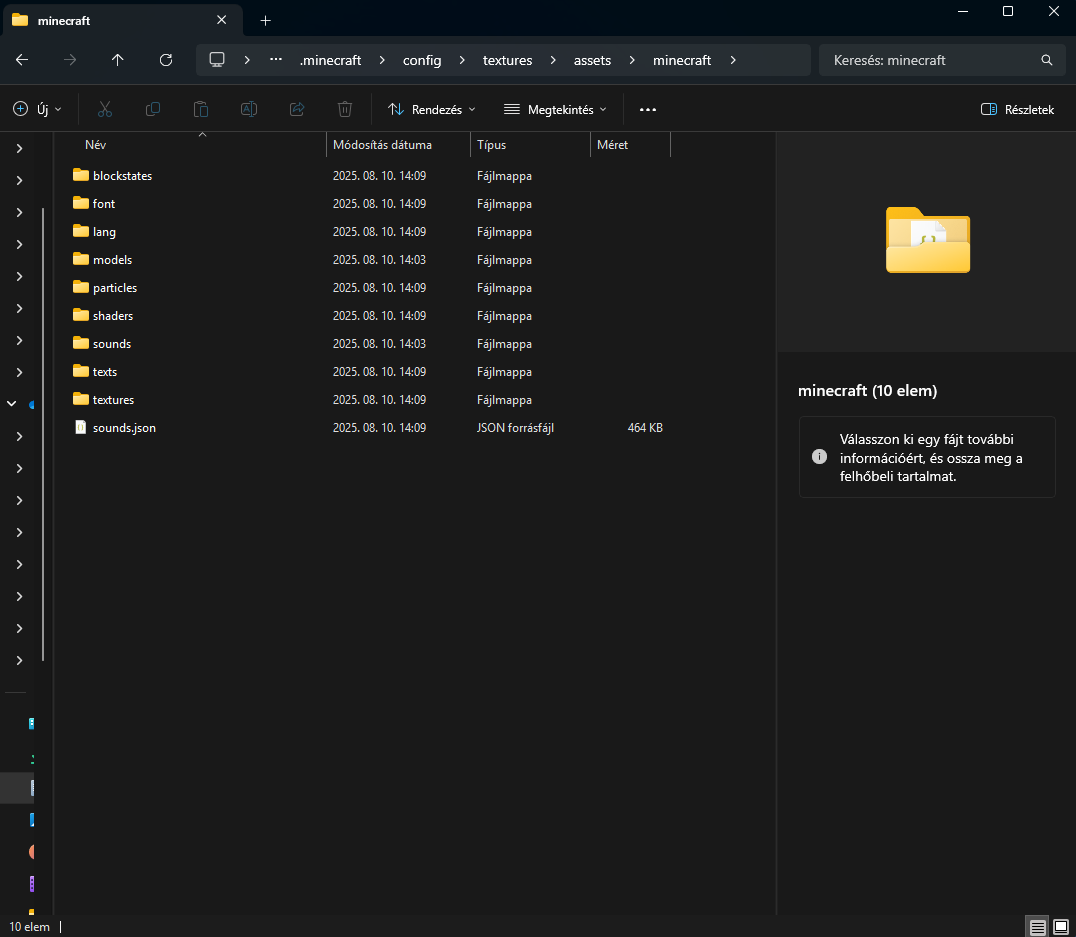The image size is (1076, 937).
Task: Click the search magnifier icon
Action: [x=1046, y=60]
